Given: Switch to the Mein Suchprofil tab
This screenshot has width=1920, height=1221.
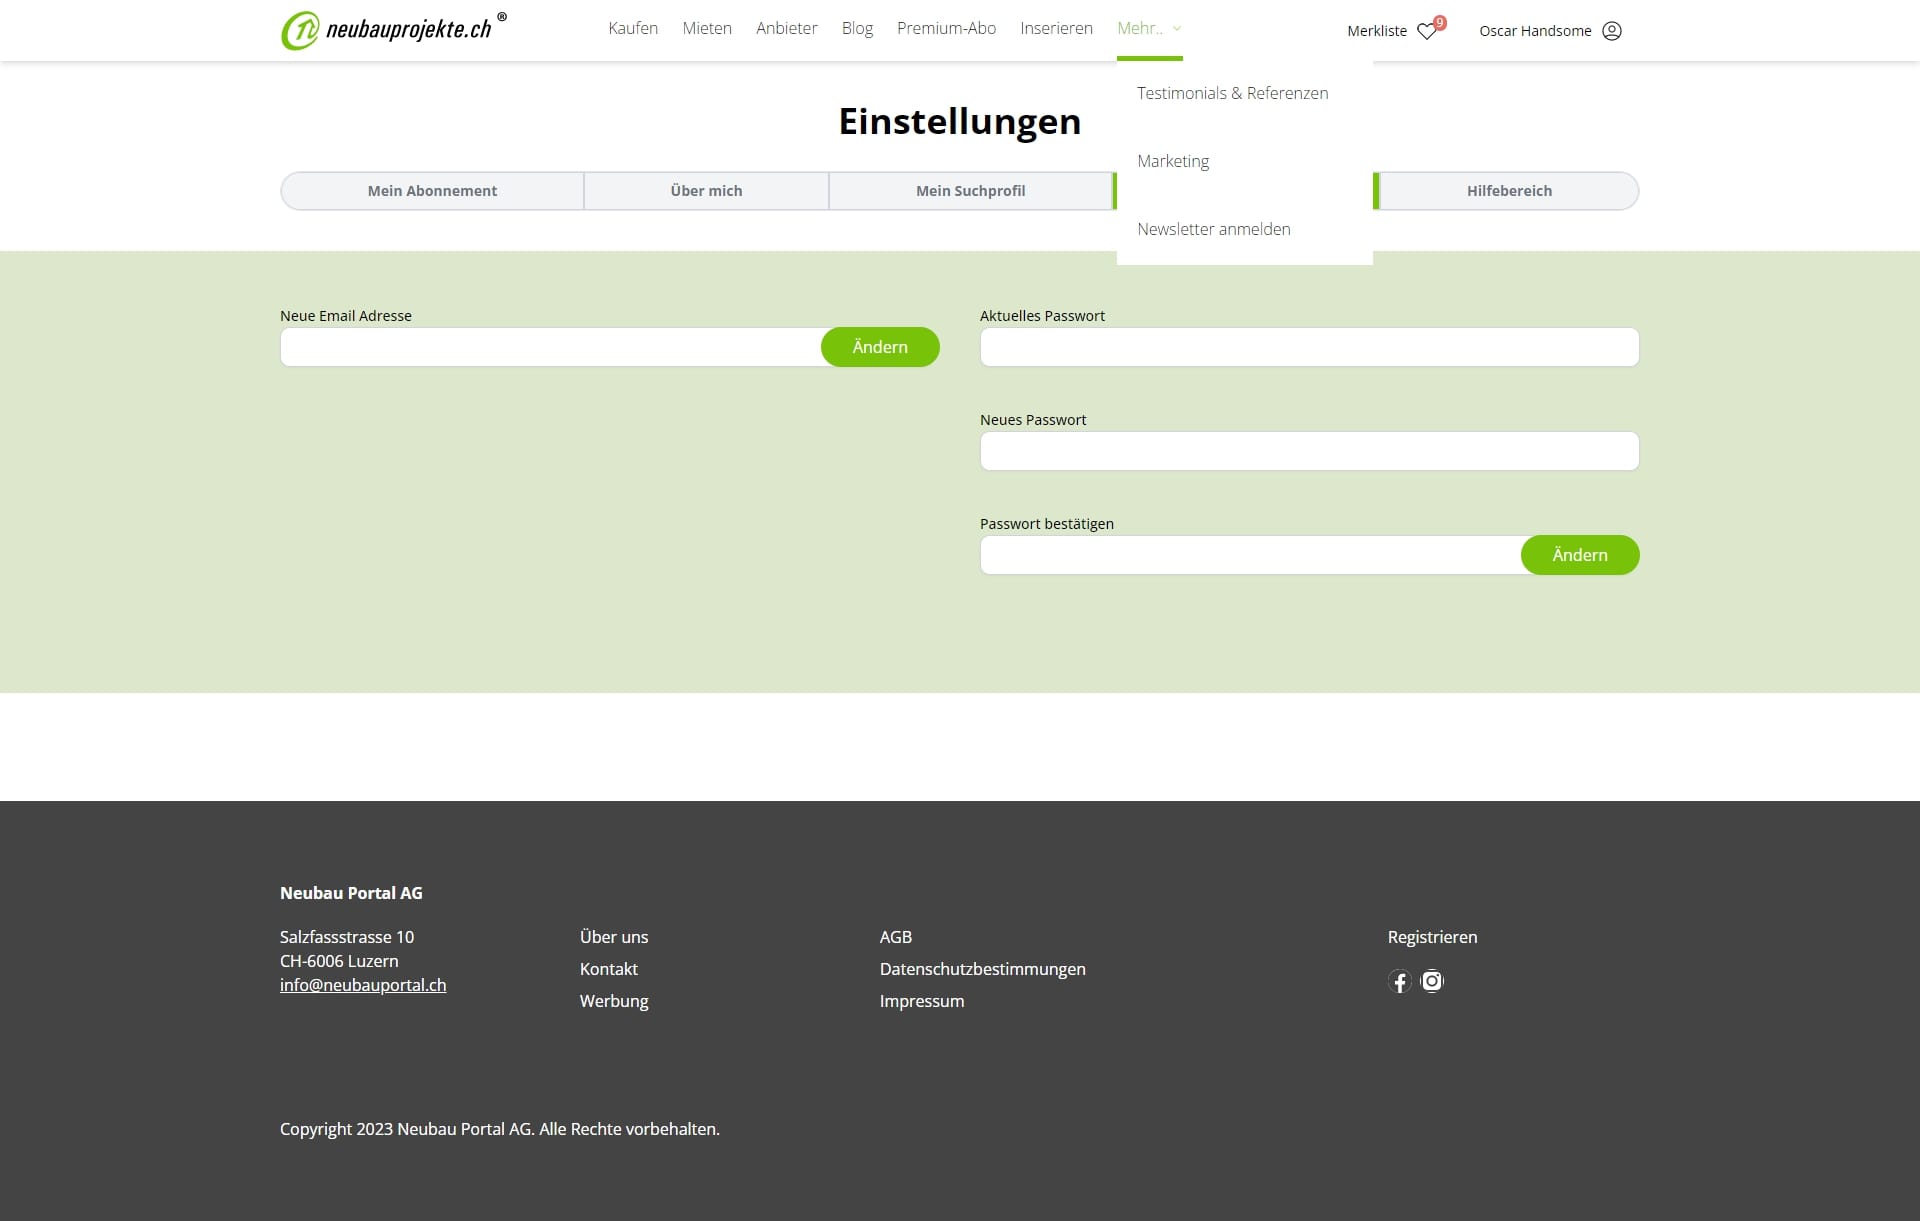Looking at the screenshot, I should pos(970,191).
